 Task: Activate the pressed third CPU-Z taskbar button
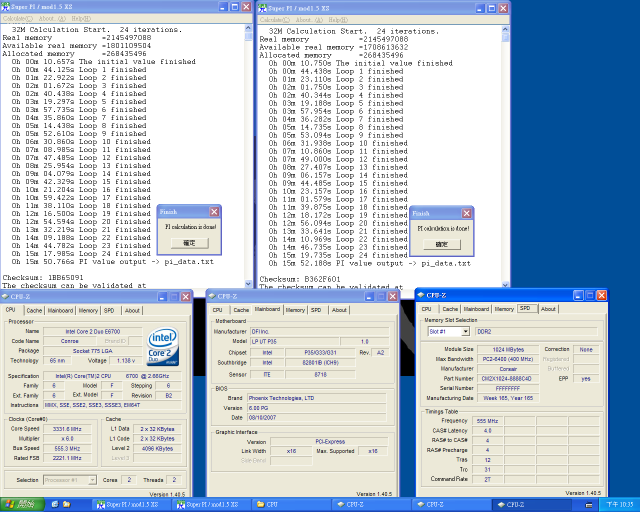(x=531, y=505)
